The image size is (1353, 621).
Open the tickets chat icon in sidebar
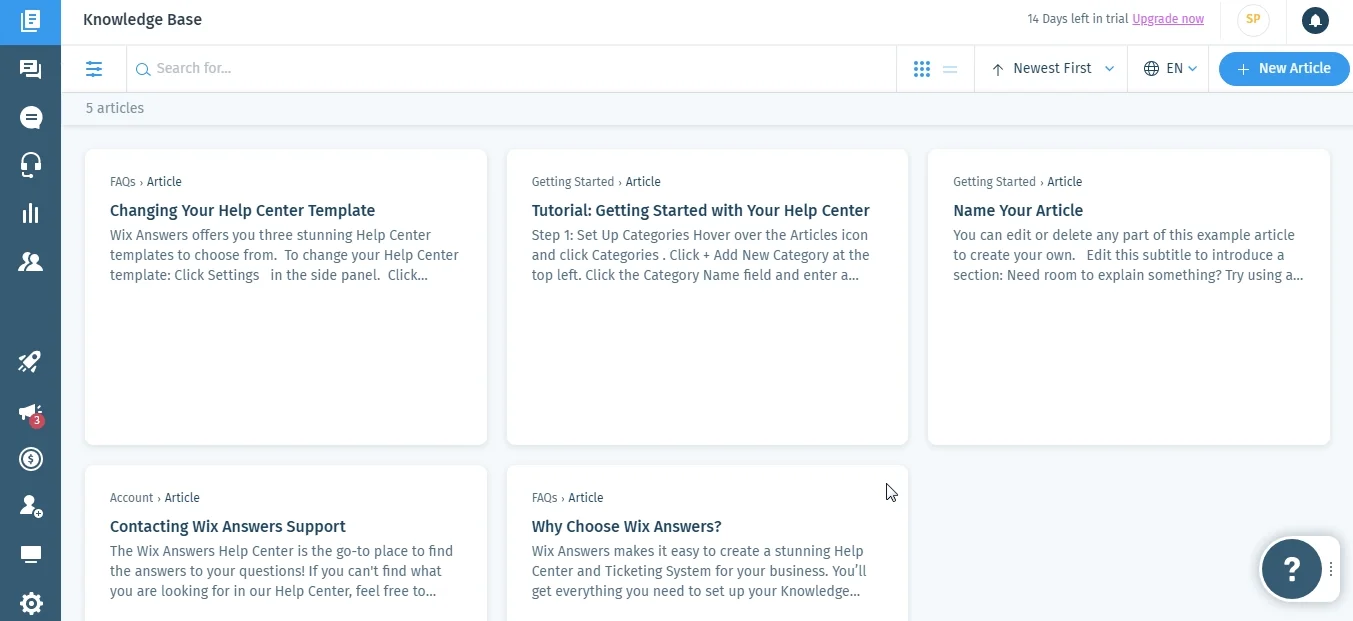[30, 69]
